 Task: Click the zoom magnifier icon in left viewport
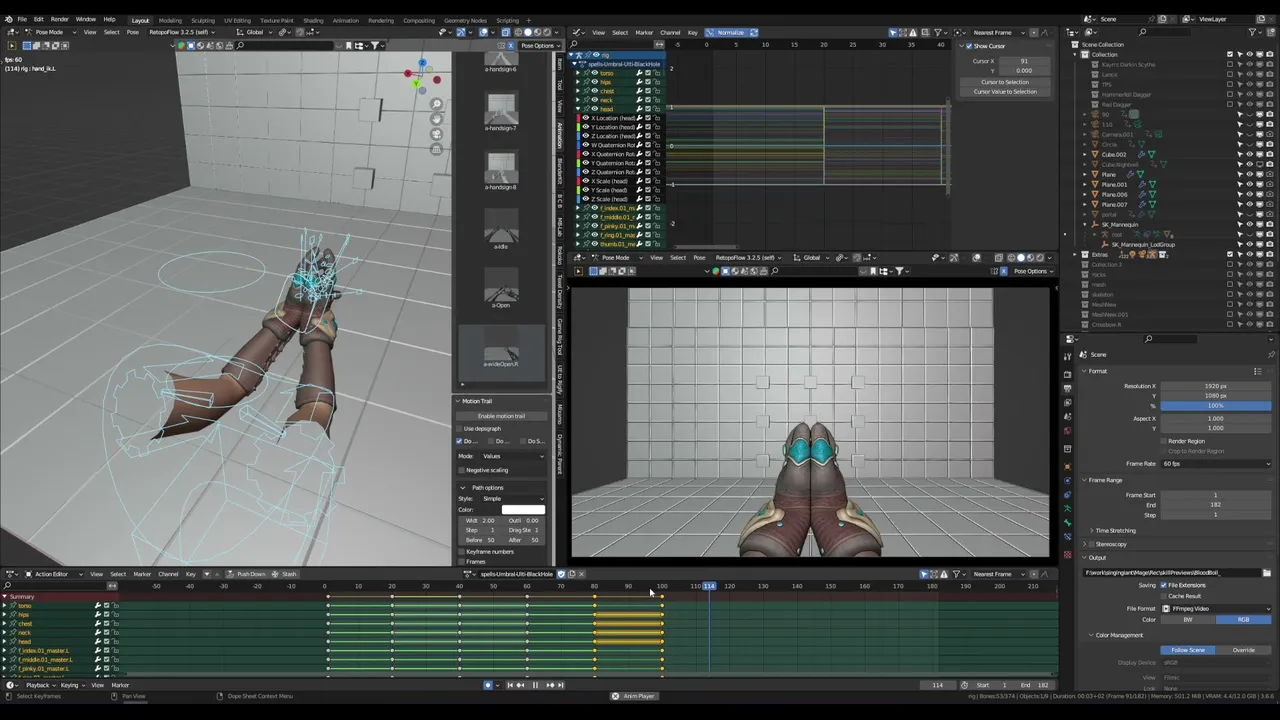[437, 104]
